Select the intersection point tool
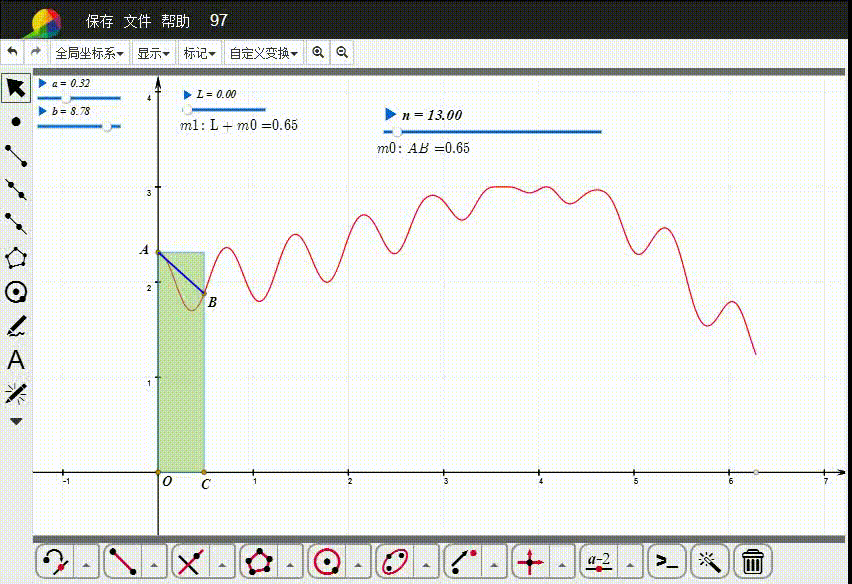Image resolution: width=852 pixels, height=584 pixels. 191,561
